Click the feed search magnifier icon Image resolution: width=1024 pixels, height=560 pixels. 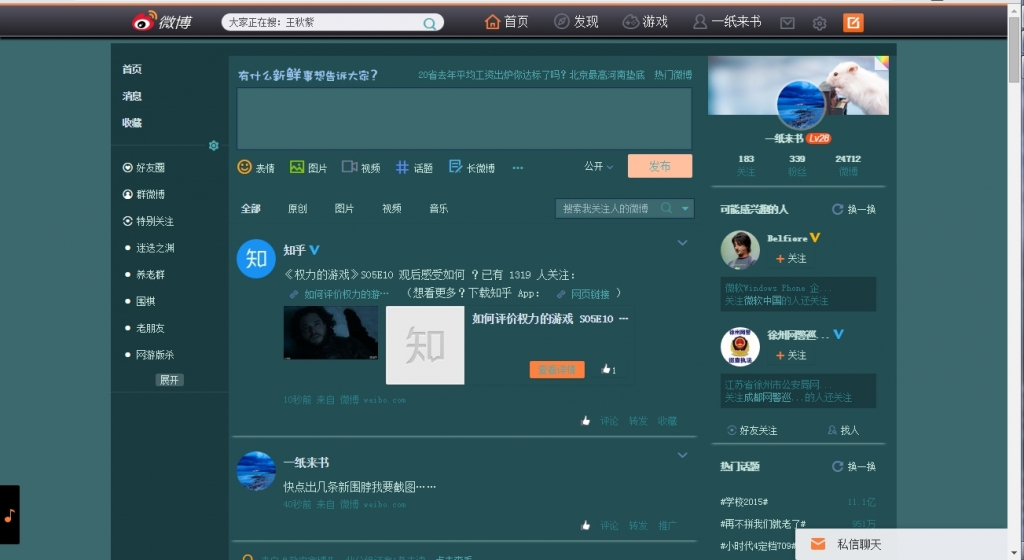click(666, 208)
